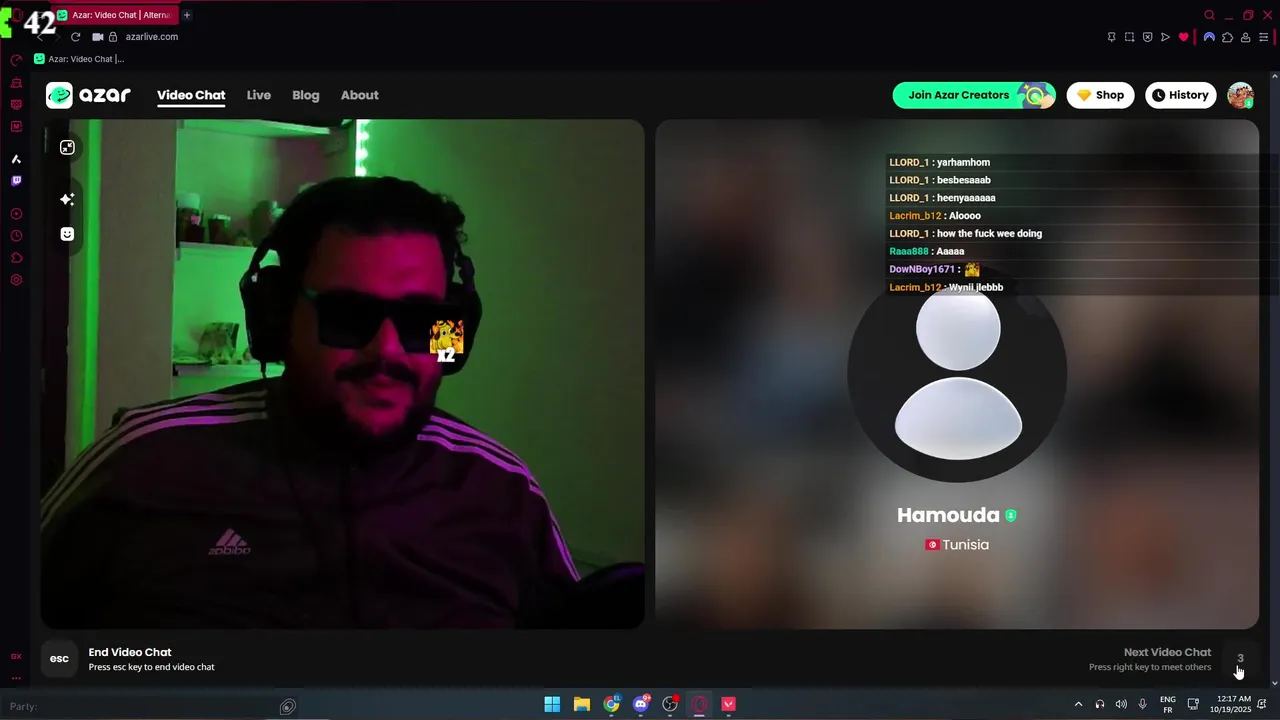The image size is (1280, 720).
Task: Click the next chat countdown button
Action: click(x=1240, y=659)
